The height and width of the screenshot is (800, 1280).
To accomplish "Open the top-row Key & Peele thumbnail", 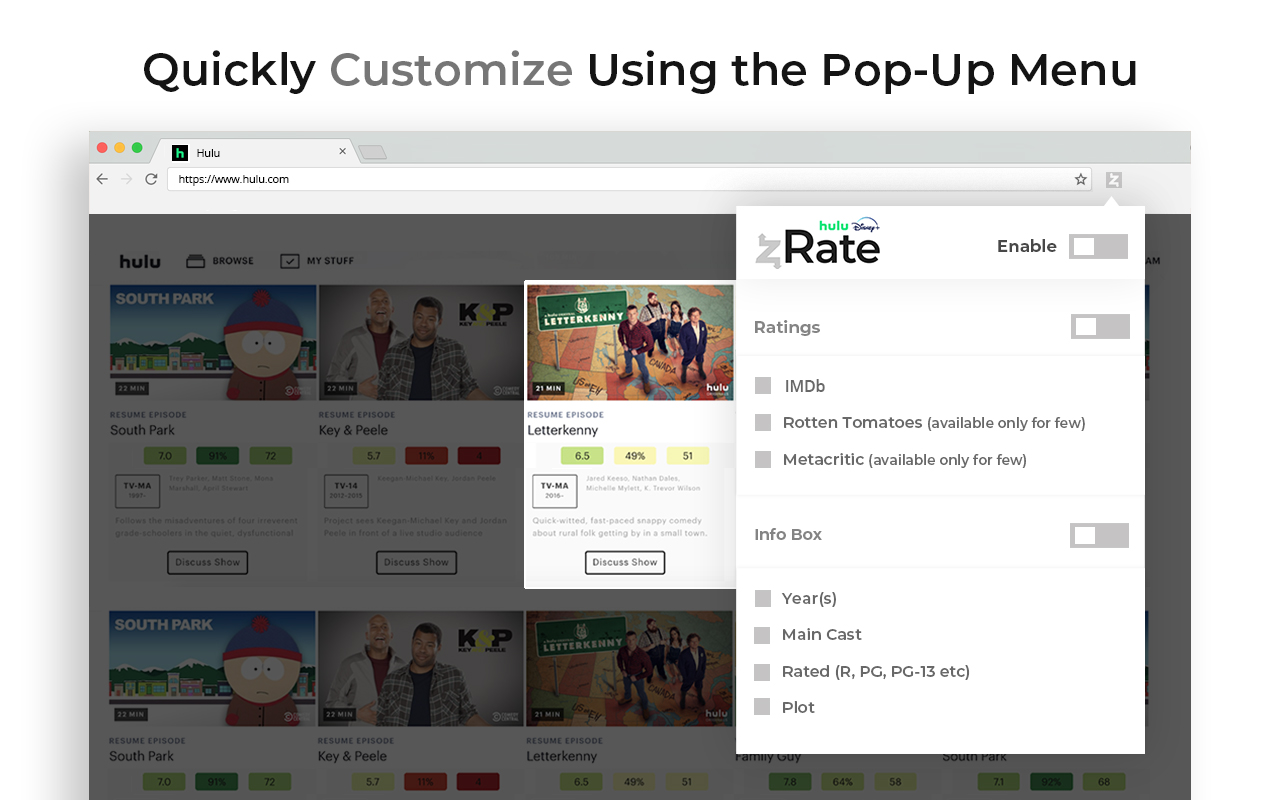I will click(421, 342).
